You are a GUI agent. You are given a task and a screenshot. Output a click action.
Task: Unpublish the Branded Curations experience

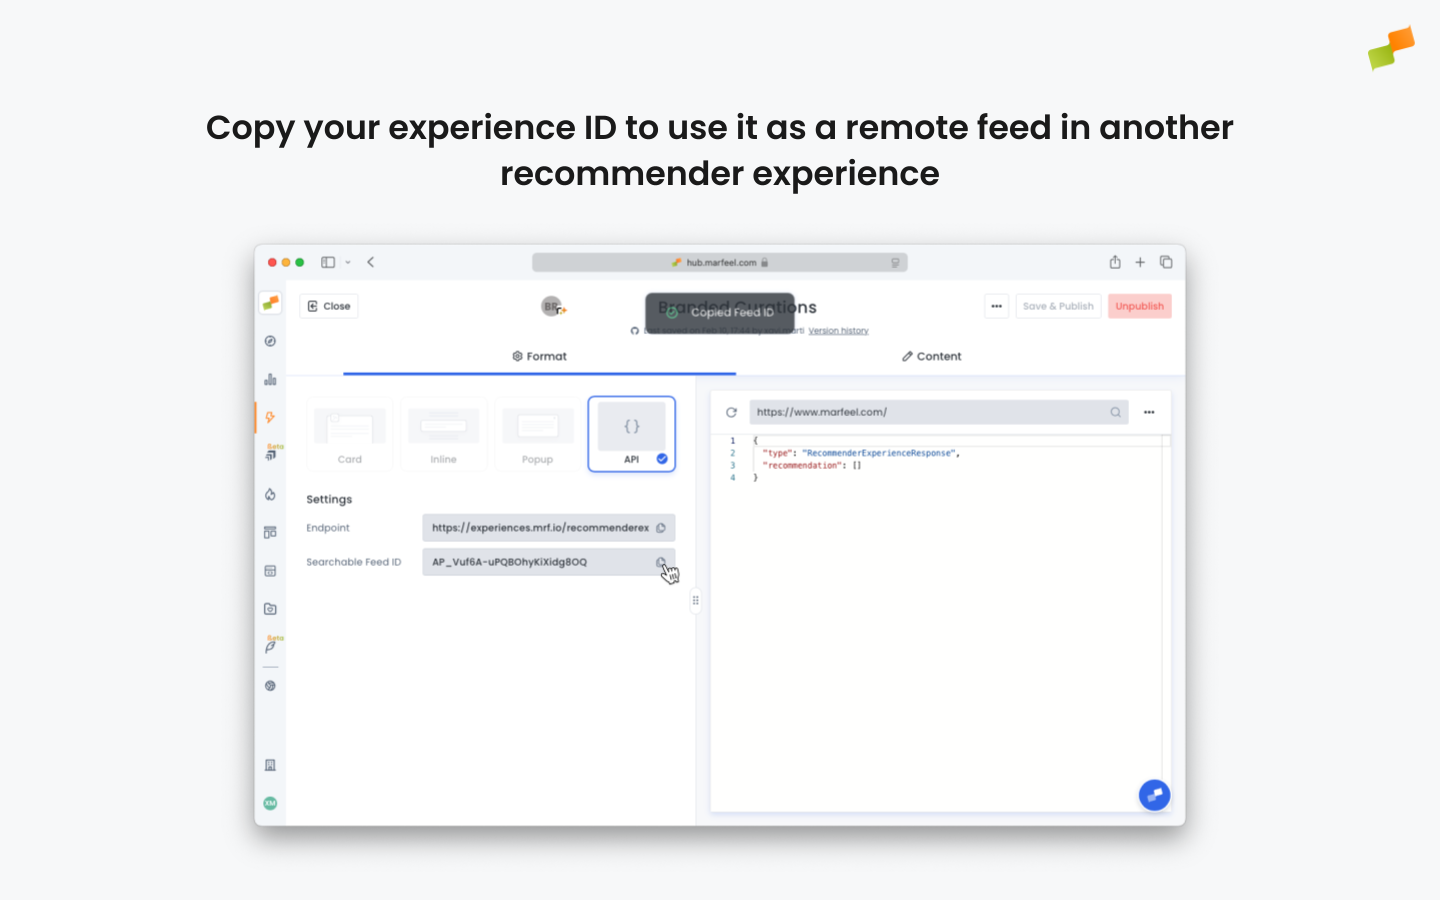(x=1139, y=306)
